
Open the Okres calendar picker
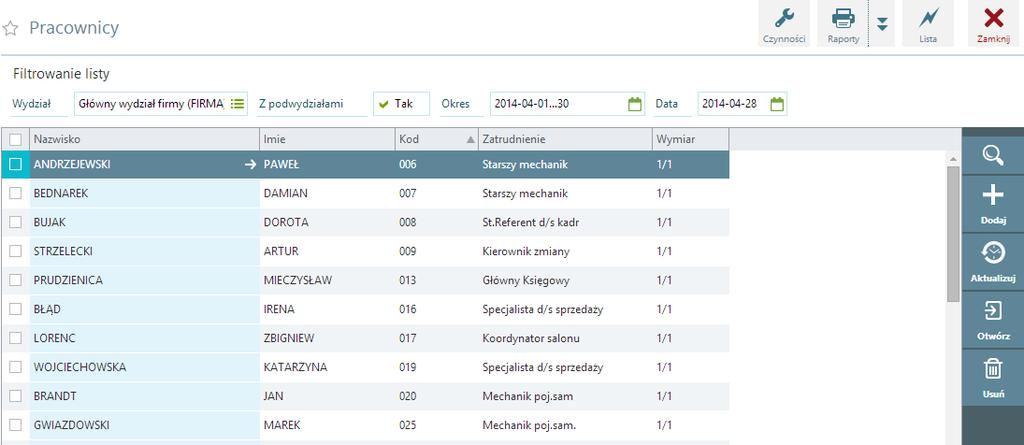tap(635, 104)
